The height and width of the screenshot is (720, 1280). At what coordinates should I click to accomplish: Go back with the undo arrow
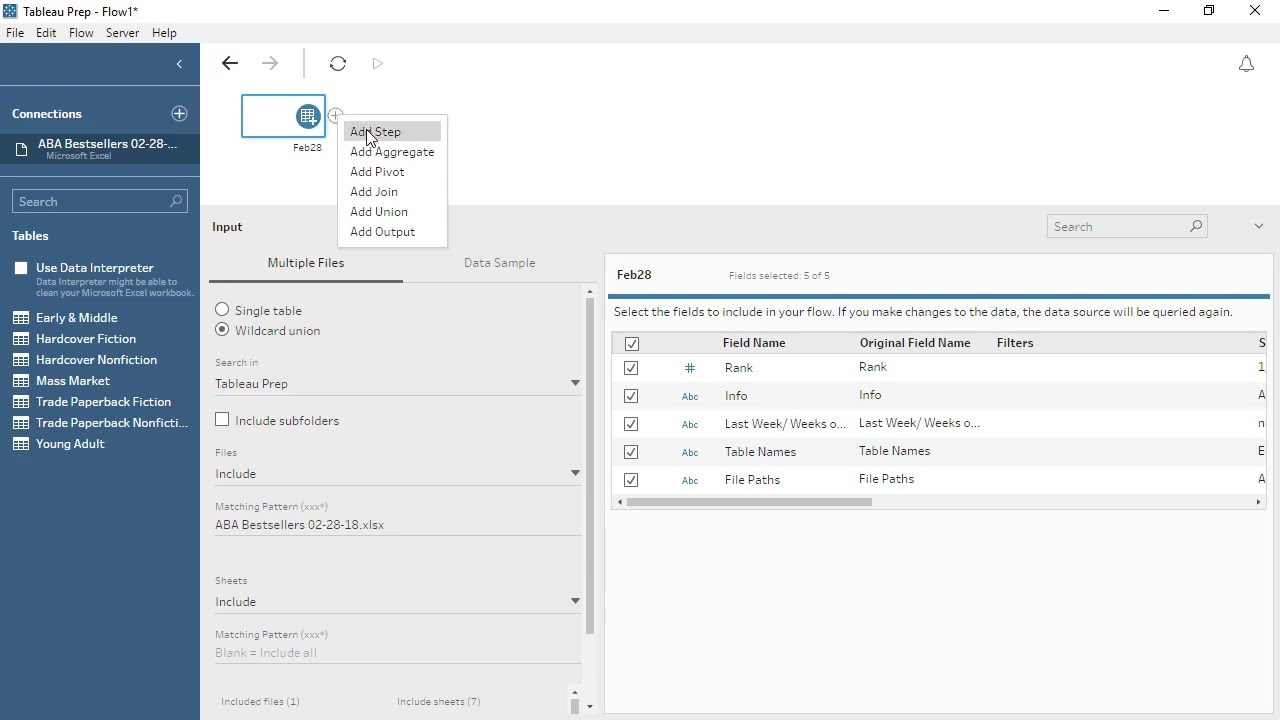tap(230, 64)
